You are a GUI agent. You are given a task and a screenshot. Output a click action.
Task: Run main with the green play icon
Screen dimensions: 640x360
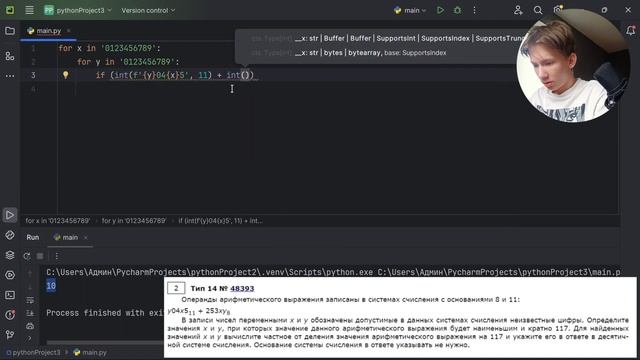point(440,10)
